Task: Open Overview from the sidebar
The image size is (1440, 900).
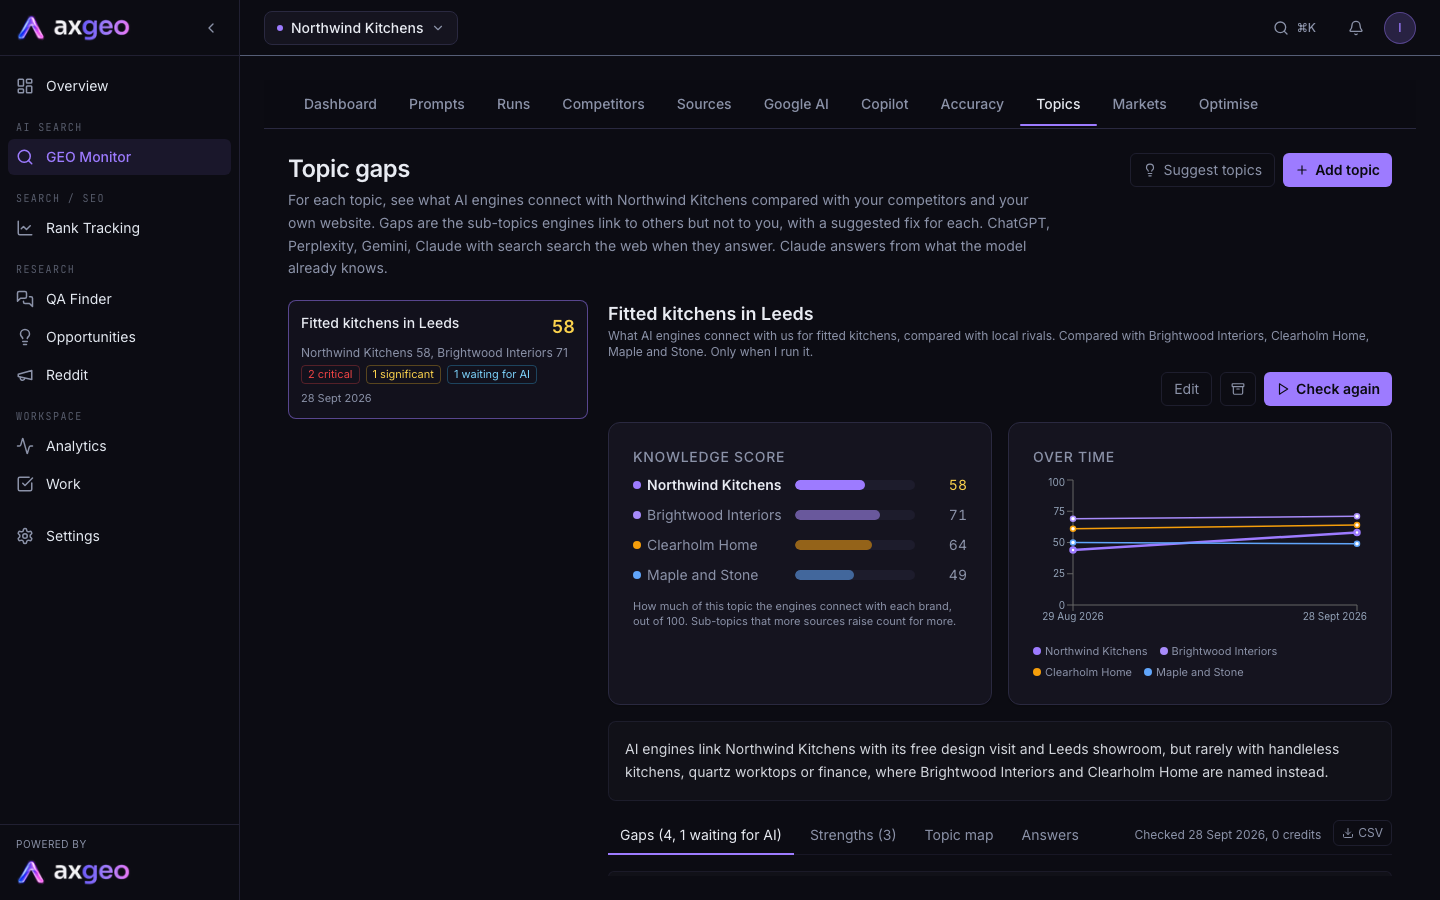Action: 120,86
